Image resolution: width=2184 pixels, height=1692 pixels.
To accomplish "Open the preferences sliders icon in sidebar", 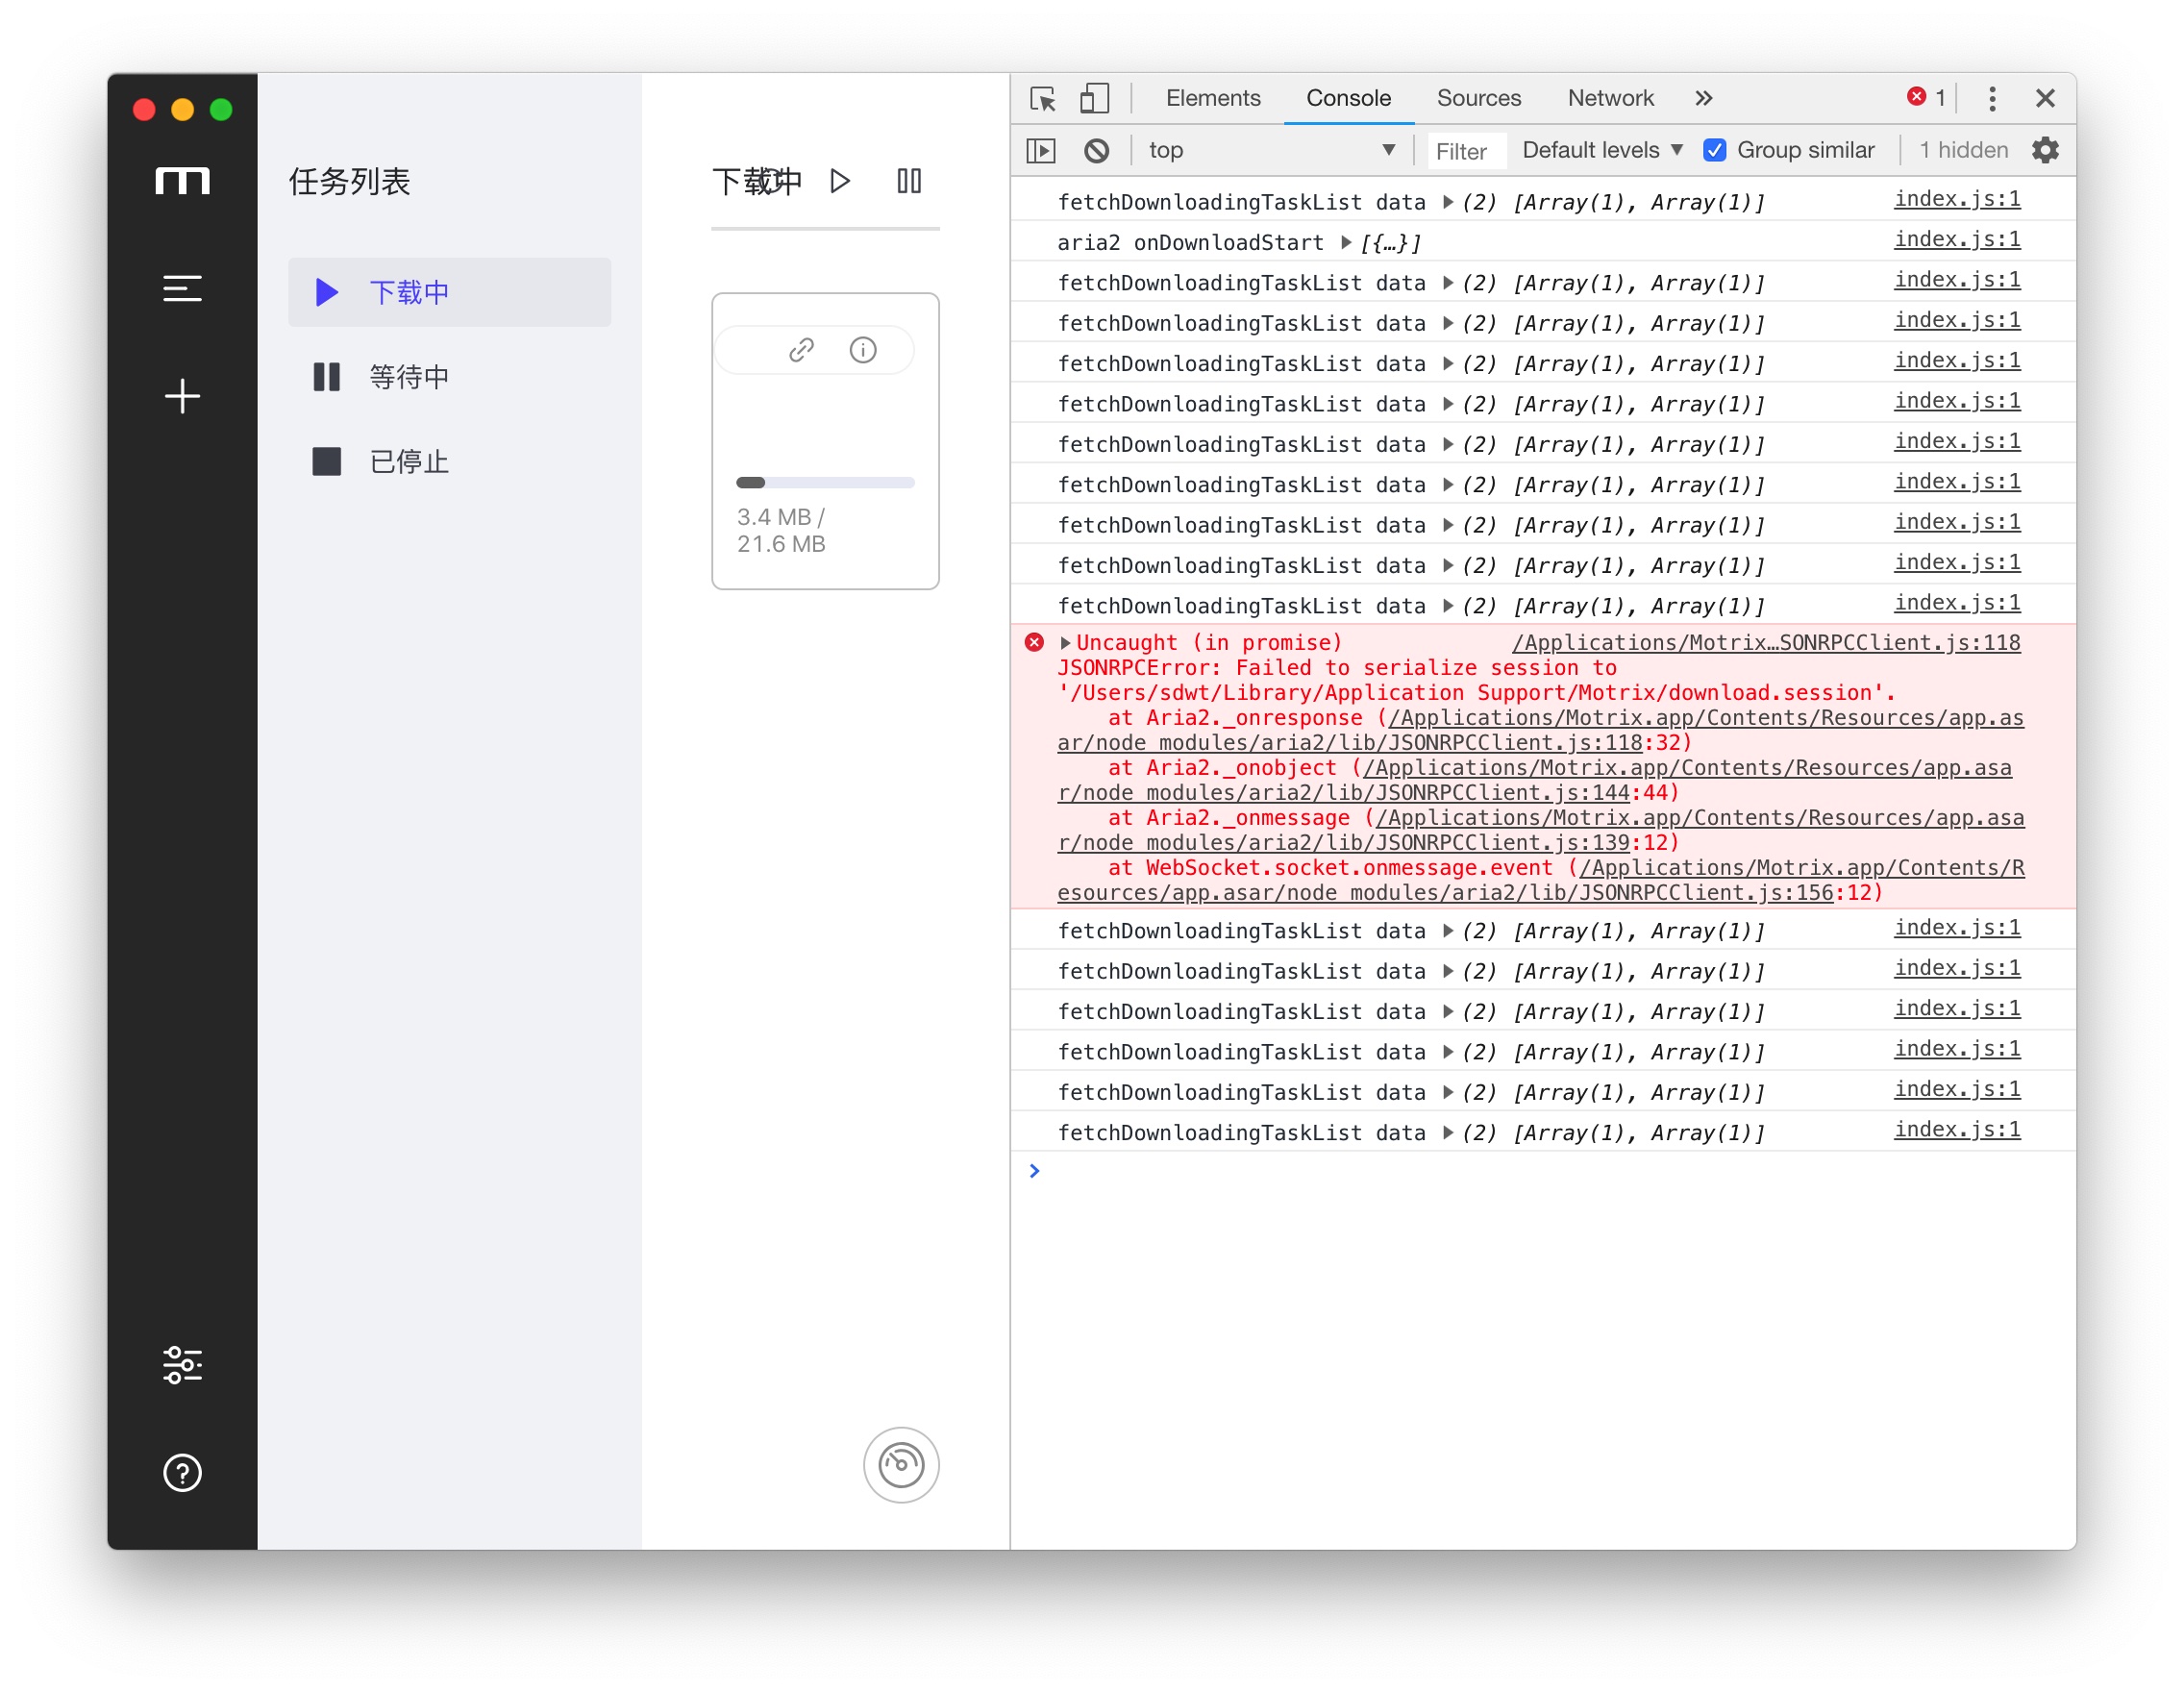I will [182, 1365].
